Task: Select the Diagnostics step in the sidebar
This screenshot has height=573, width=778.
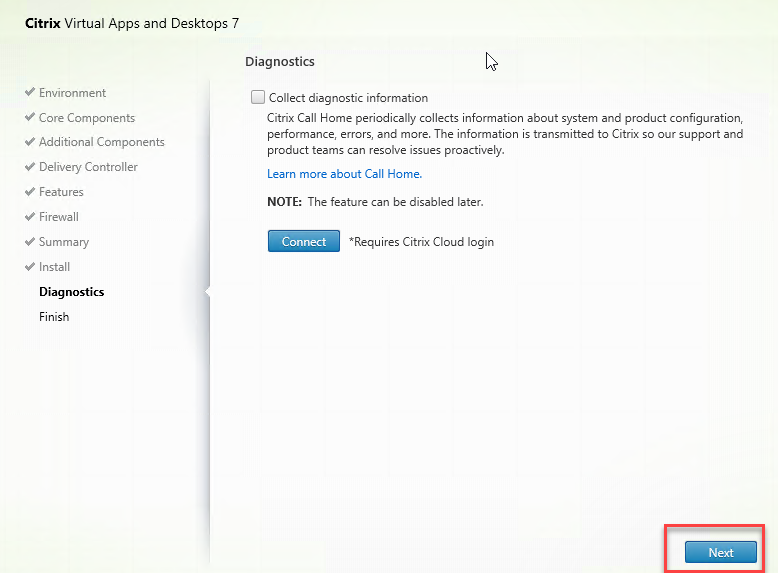Action: [71, 292]
